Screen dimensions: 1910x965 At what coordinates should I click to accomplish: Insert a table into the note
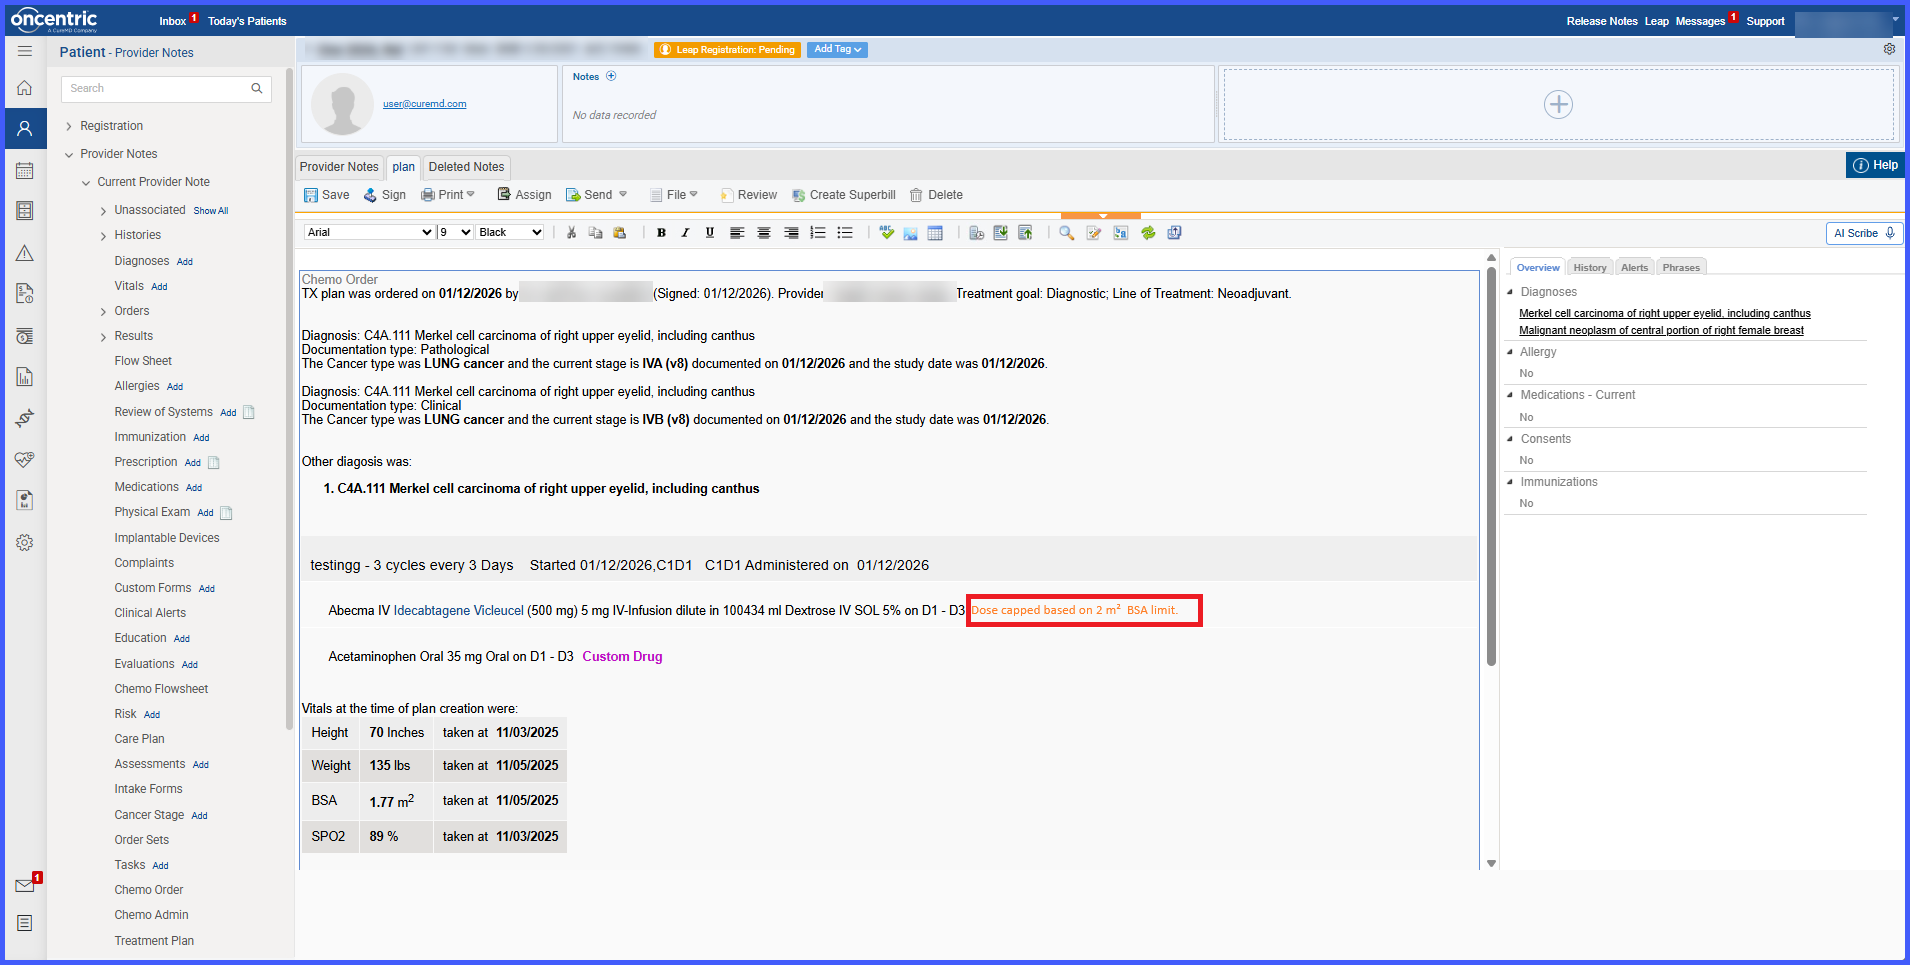(935, 233)
